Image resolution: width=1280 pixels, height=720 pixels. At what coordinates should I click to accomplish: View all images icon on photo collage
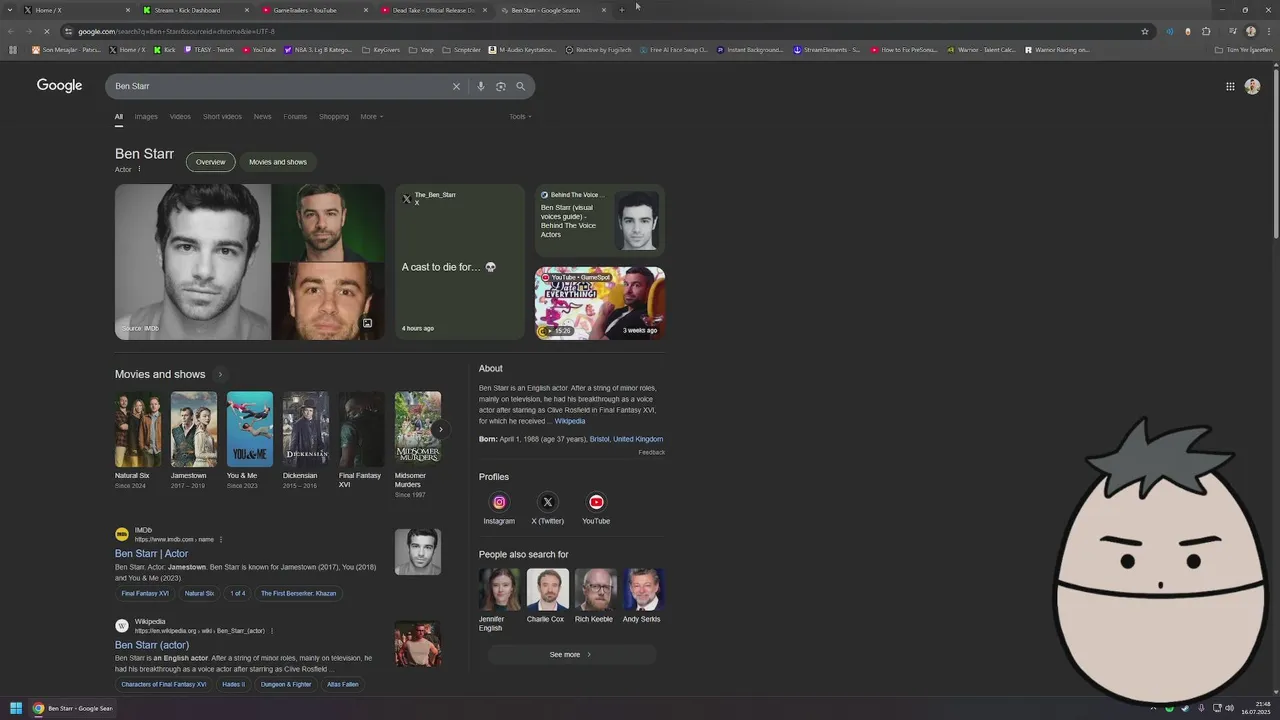click(x=367, y=323)
